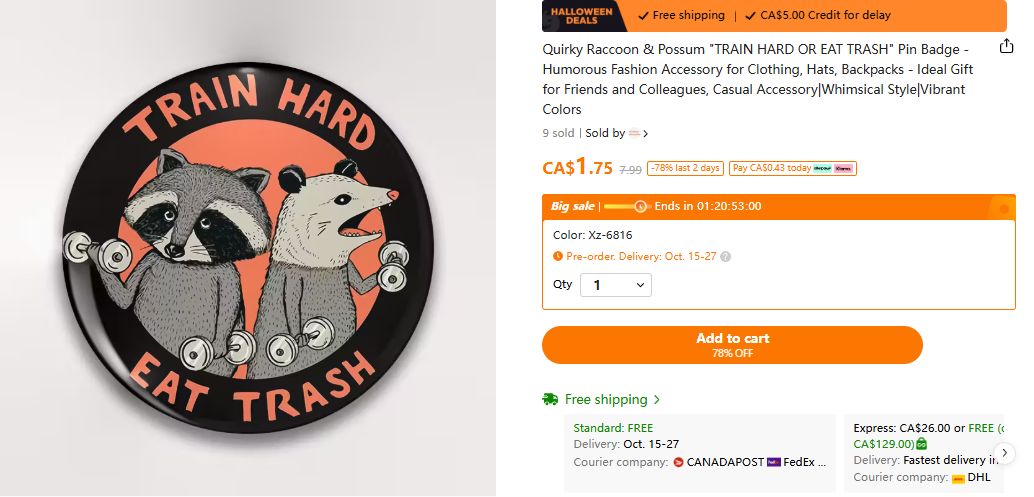Click the help question mark near pre-order delivery
This screenshot has width=1034, height=497.
pos(725,256)
